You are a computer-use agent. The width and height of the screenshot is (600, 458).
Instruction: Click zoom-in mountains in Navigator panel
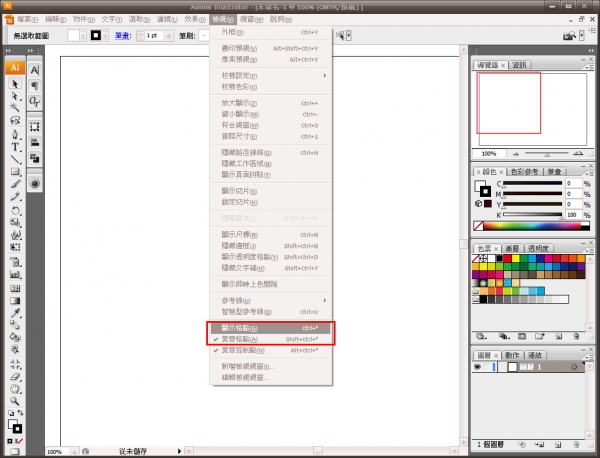tap(578, 153)
